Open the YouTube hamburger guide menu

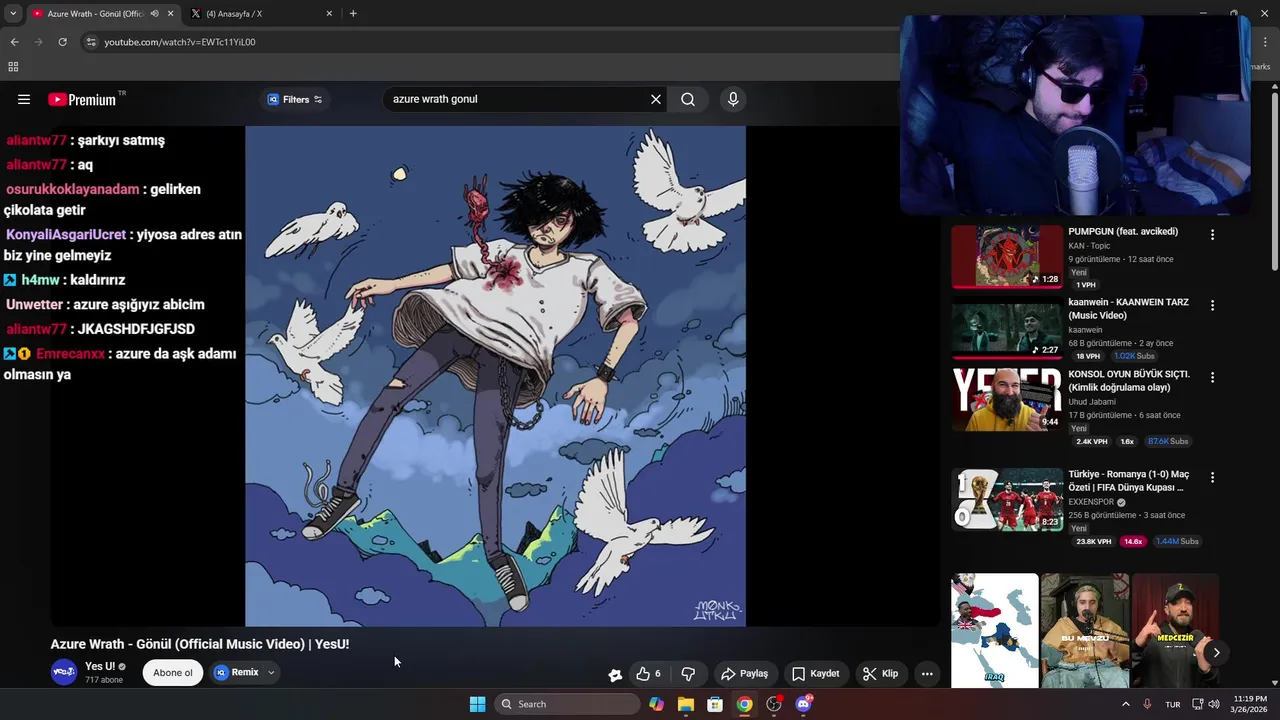[24, 99]
